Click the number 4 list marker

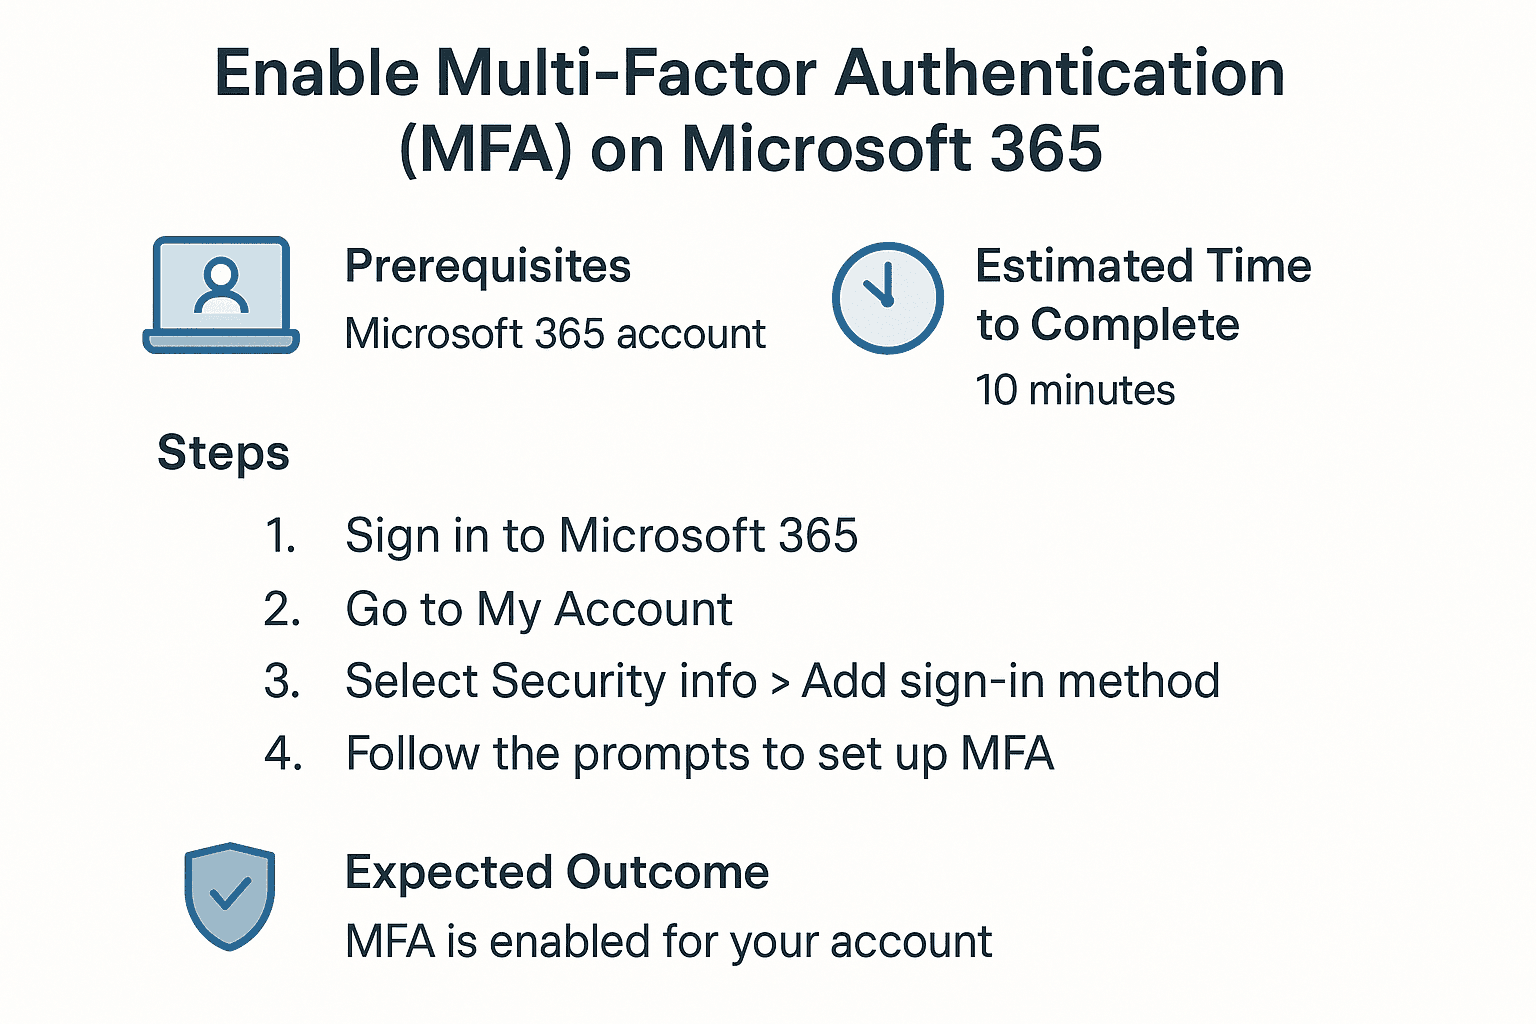[x=283, y=754]
